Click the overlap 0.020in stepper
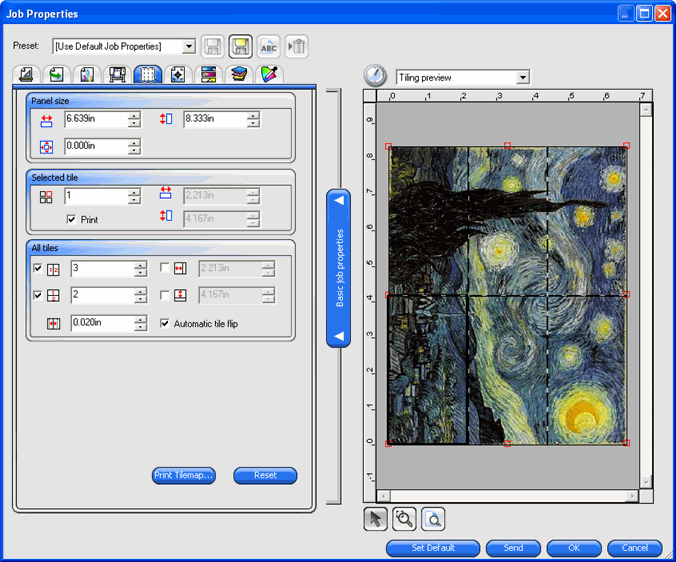The width and height of the screenshot is (676, 562). tap(141, 323)
